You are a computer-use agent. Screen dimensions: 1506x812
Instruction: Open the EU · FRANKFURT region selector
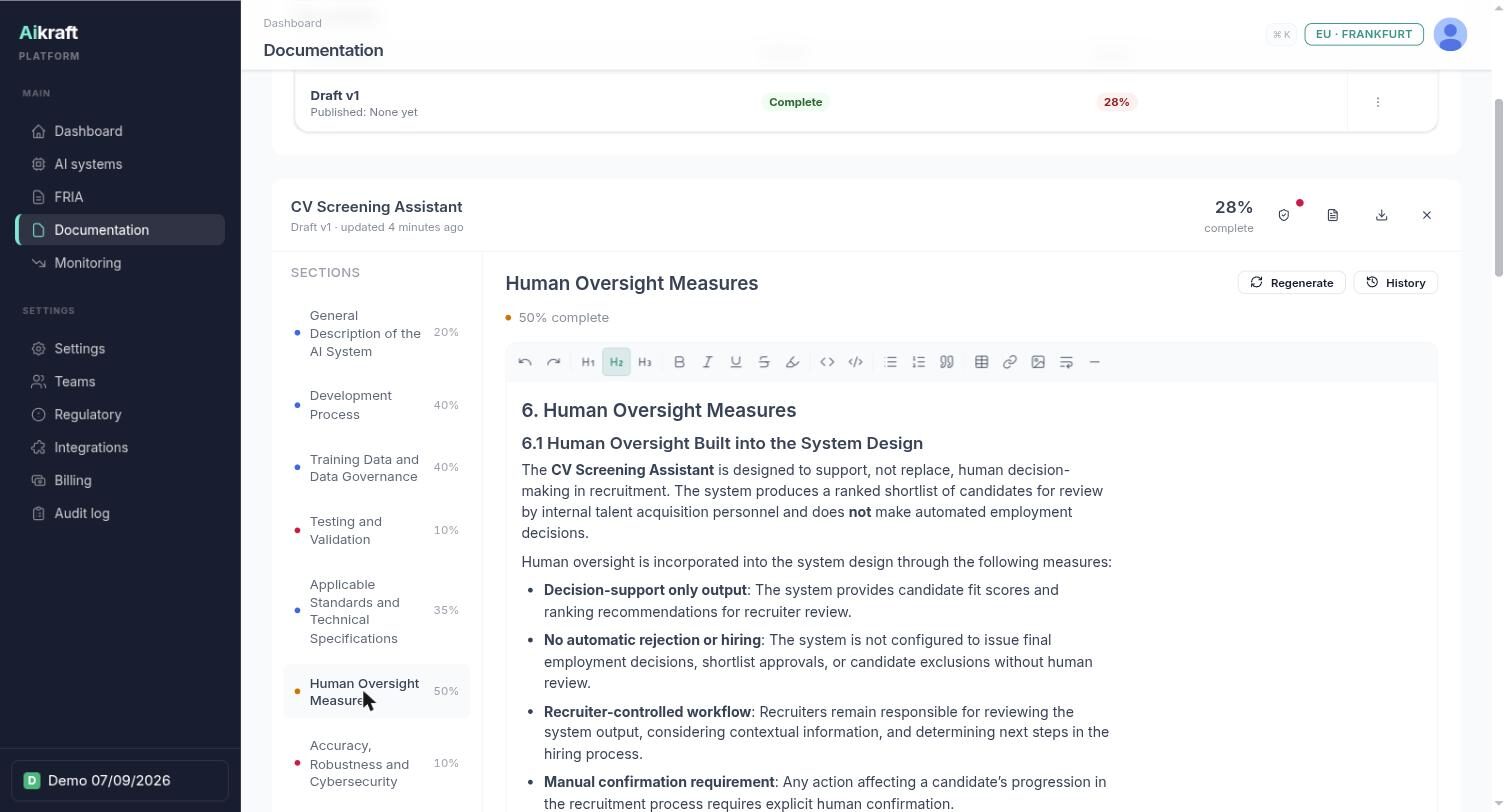tap(1364, 34)
